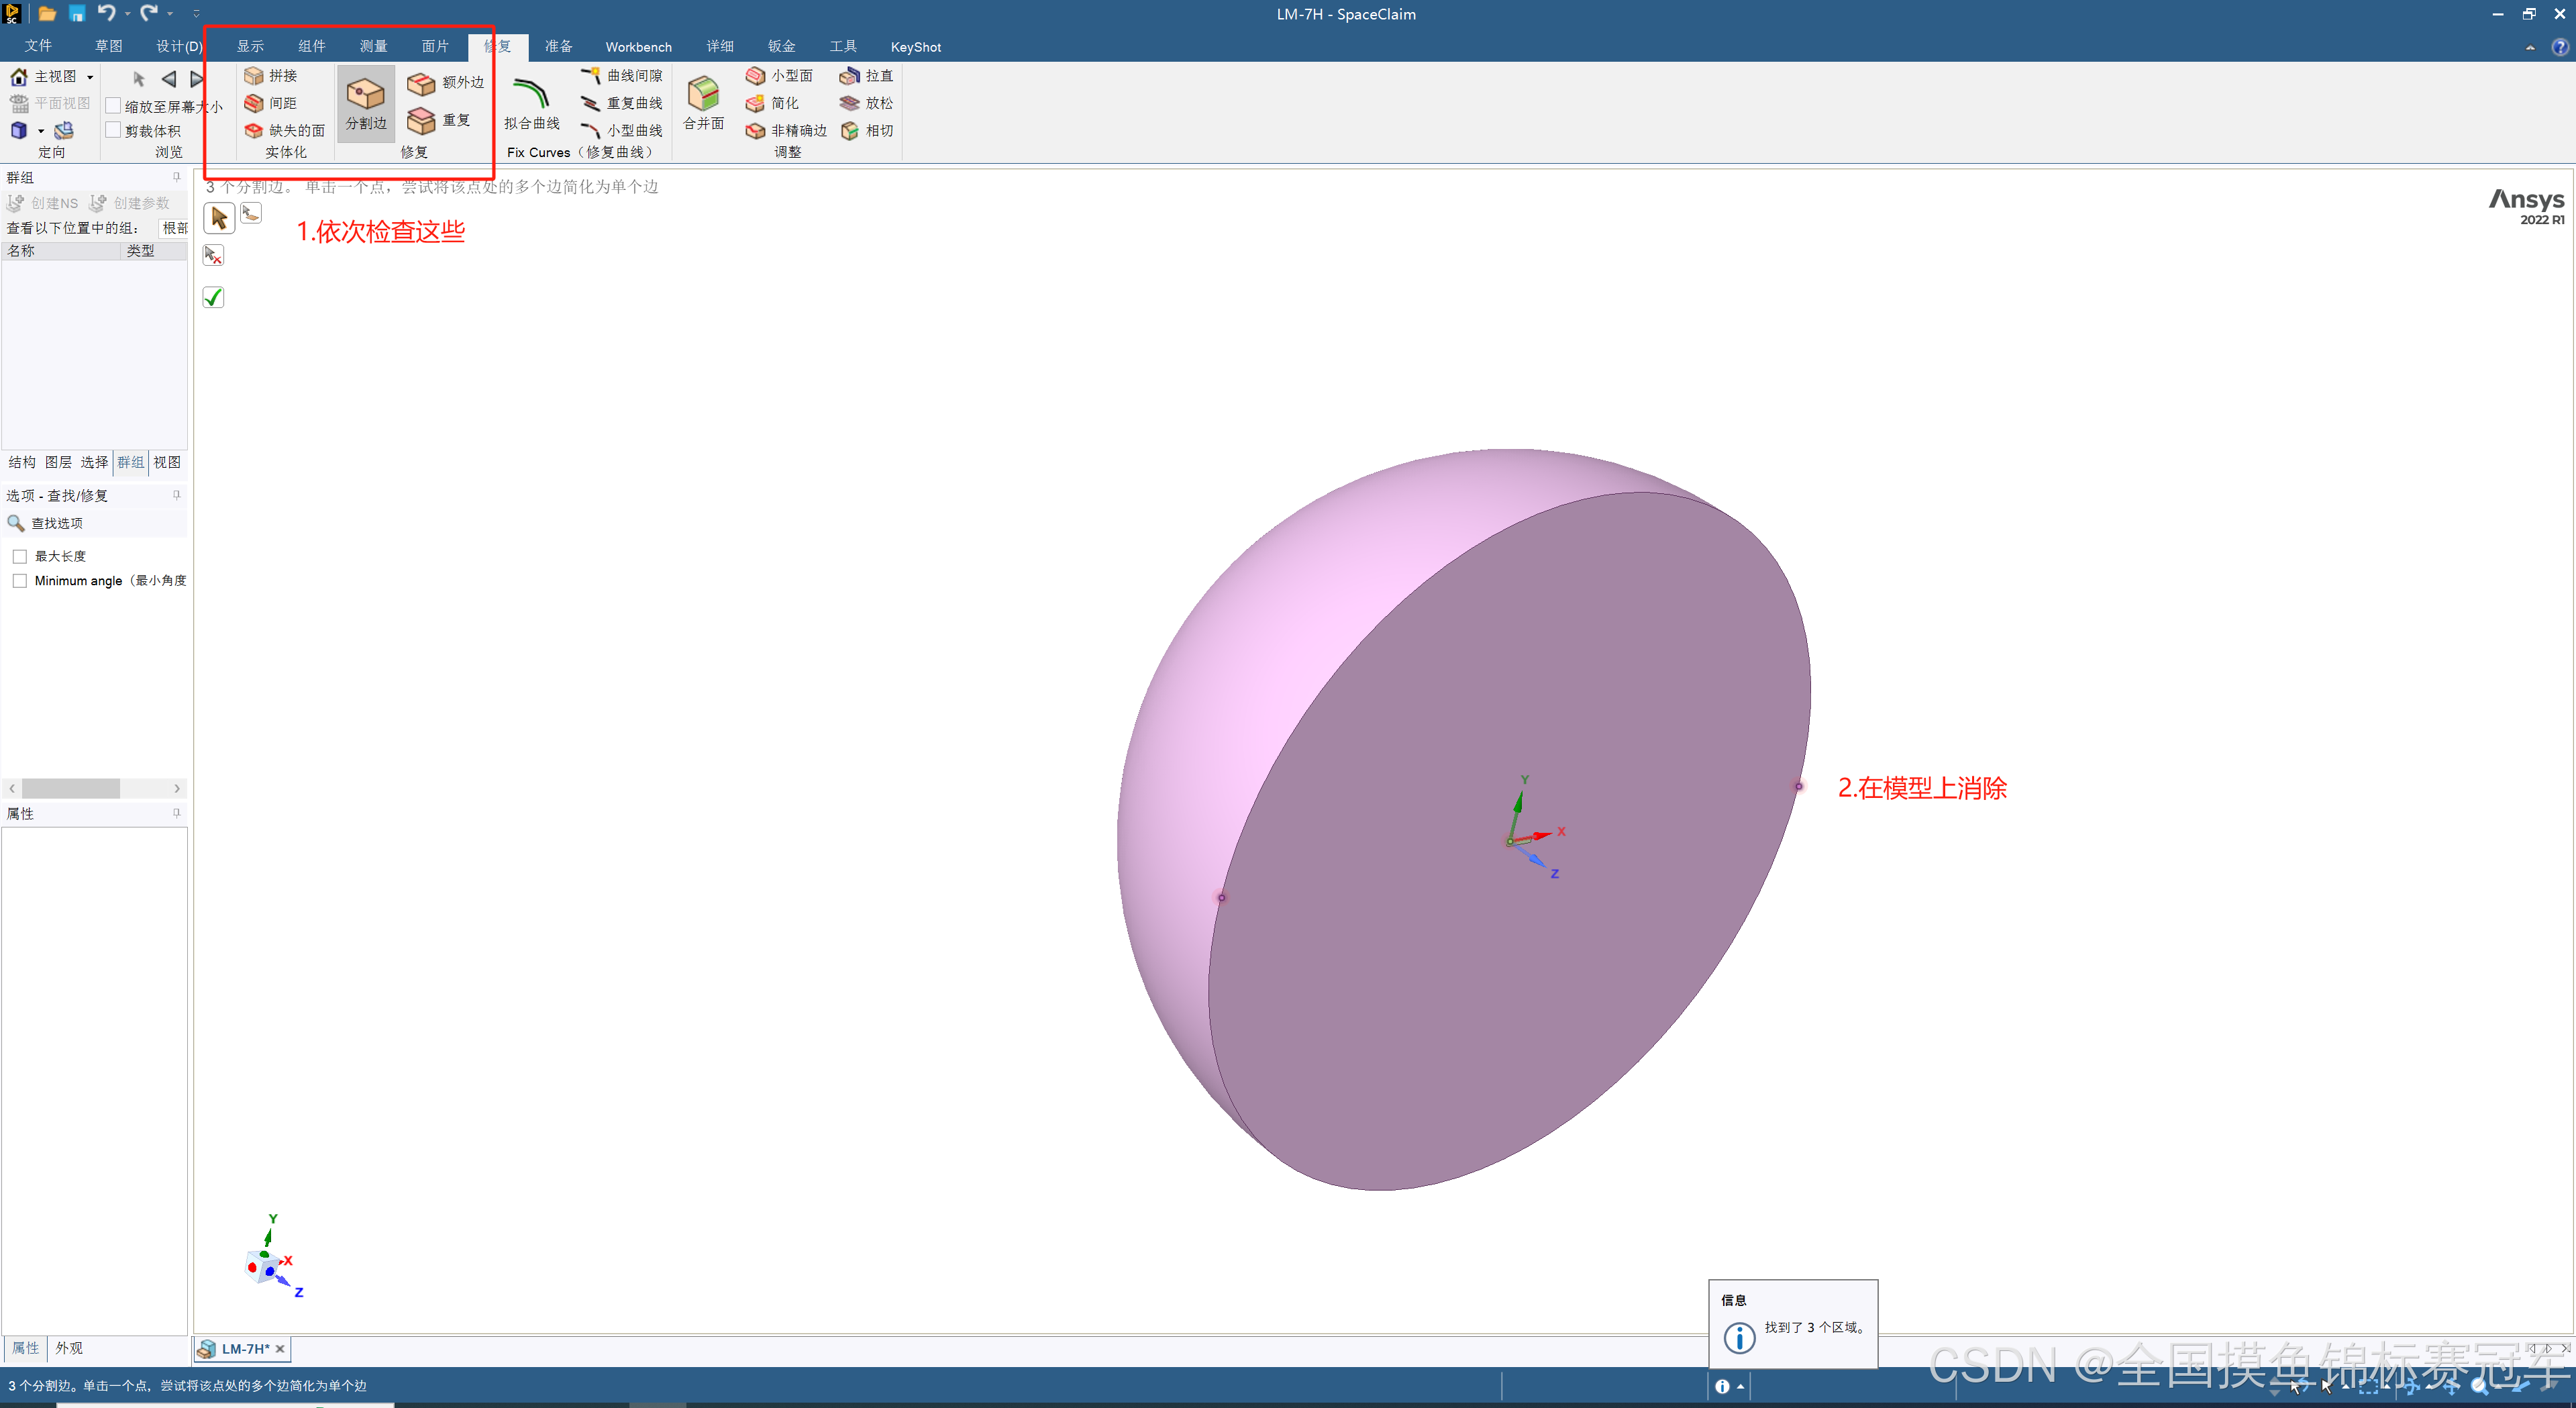Click the 查找选项 find options button
The height and width of the screenshot is (1408, 2576).
tap(45, 523)
